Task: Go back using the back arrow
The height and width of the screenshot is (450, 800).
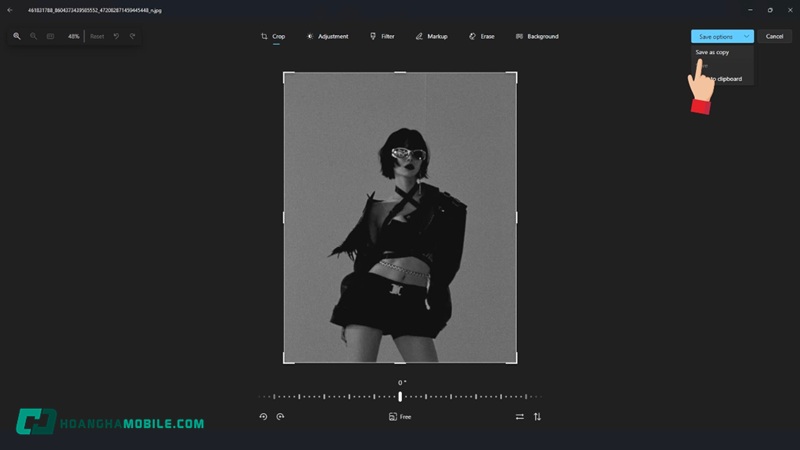Action: click(9, 9)
